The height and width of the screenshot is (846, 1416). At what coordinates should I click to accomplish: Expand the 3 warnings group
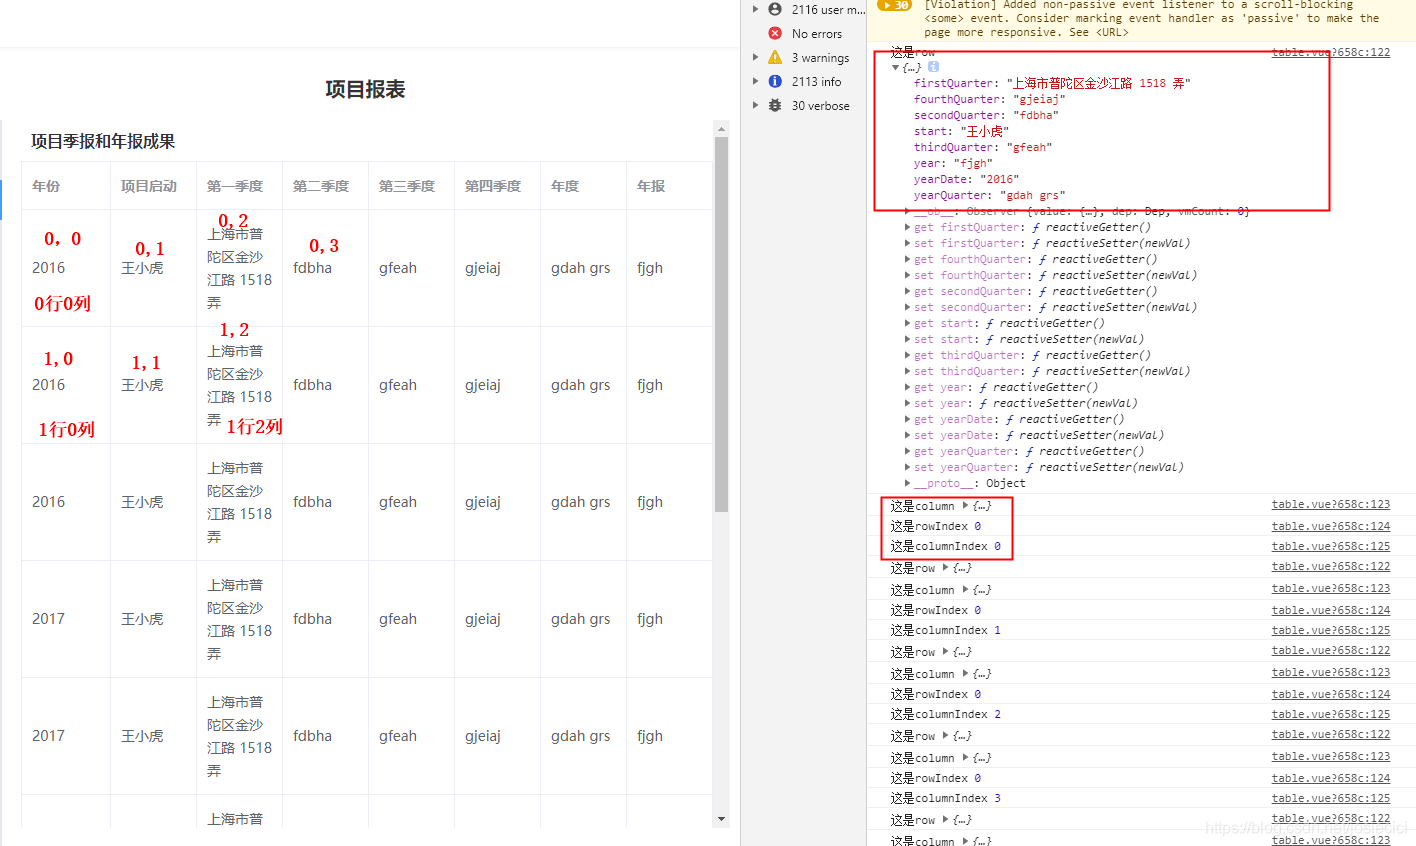756,57
